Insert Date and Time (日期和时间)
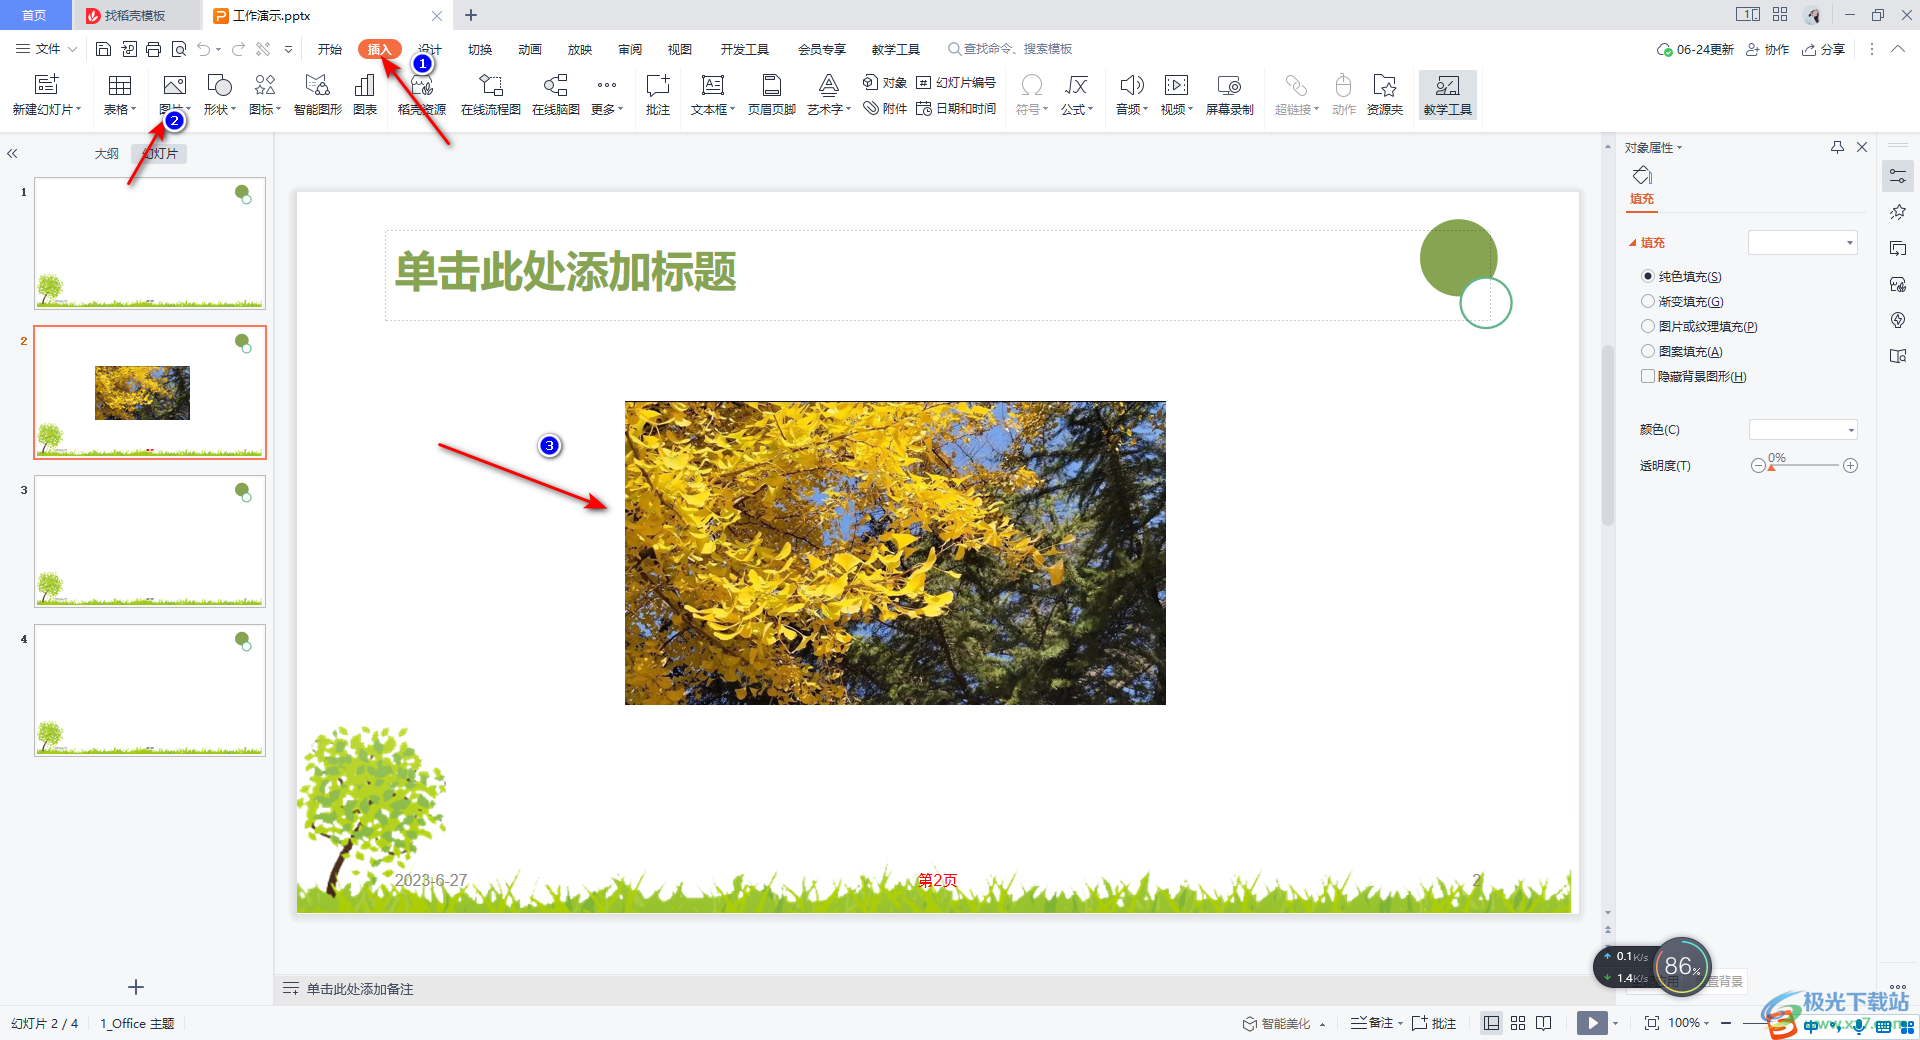This screenshot has height=1040, width=1920. (x=956, y=109)
